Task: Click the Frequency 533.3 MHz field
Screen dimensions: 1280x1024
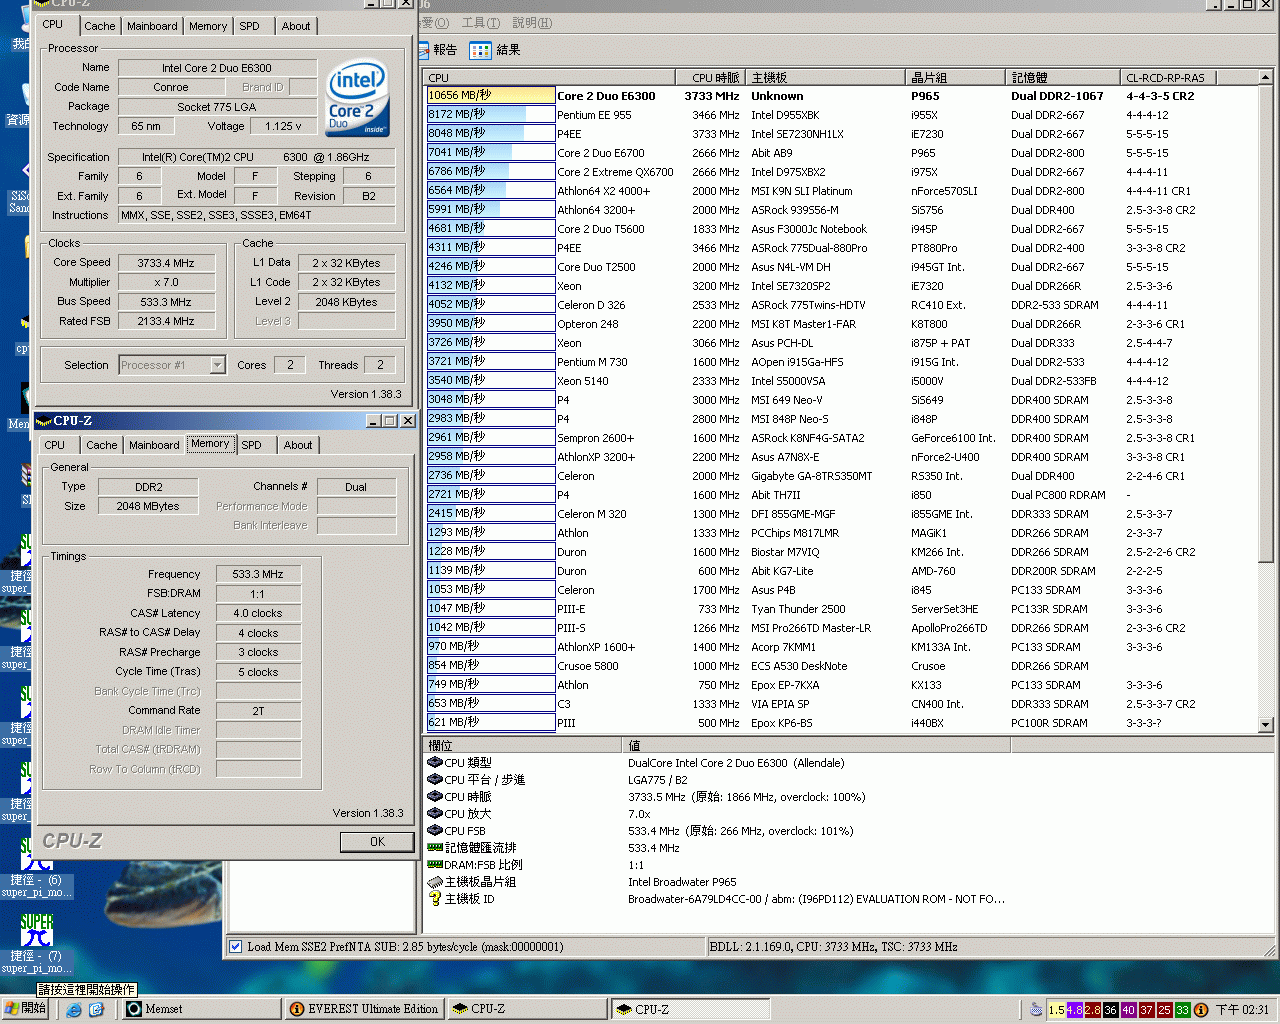Action: coord(258,574)
